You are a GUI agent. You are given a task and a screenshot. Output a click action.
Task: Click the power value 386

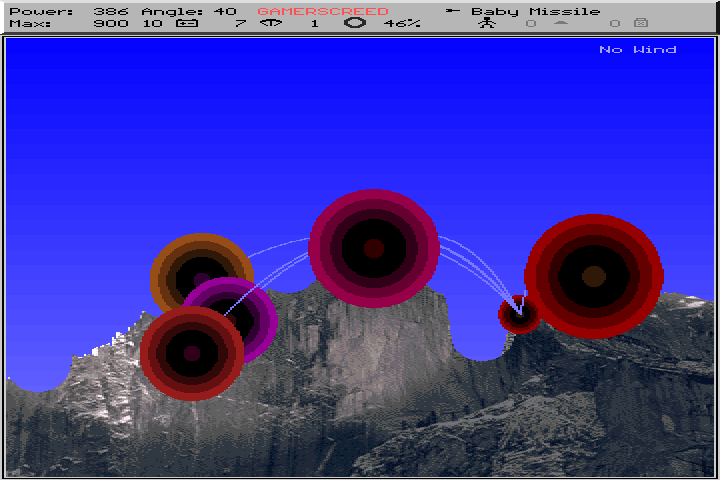coord(111,11)
